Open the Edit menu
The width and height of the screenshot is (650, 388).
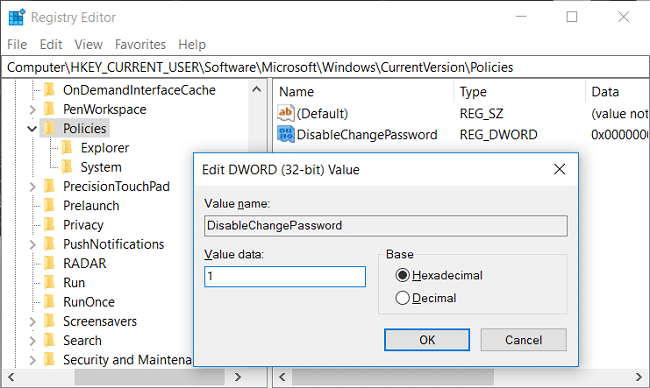51,44
